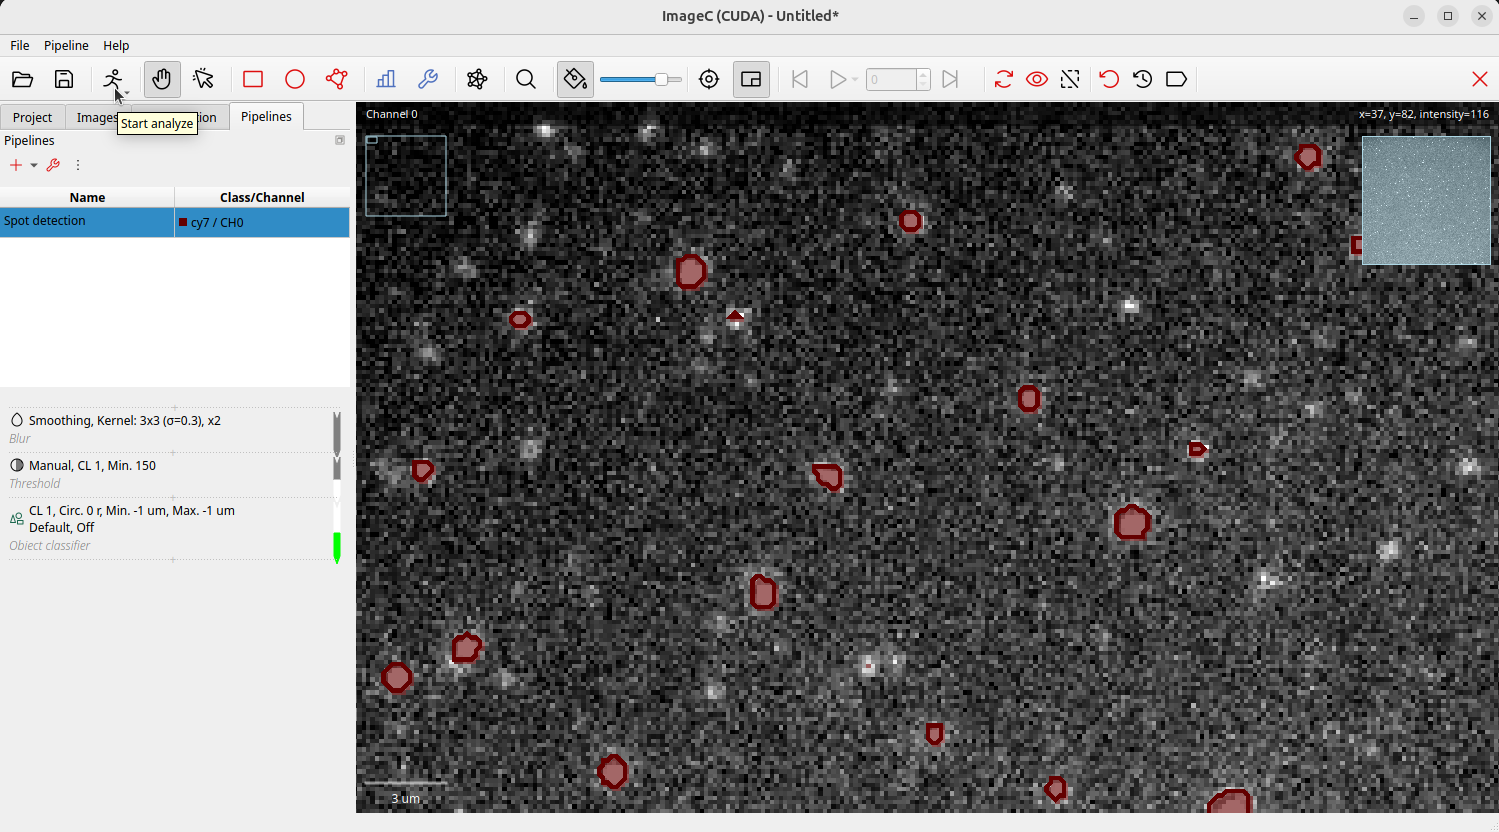Image resolution: width=1499 pixels, height=832 pixels.
Task: Expand the Start analyze dropdown arrow
Action: pyautogui.click(x=127, y=92)
